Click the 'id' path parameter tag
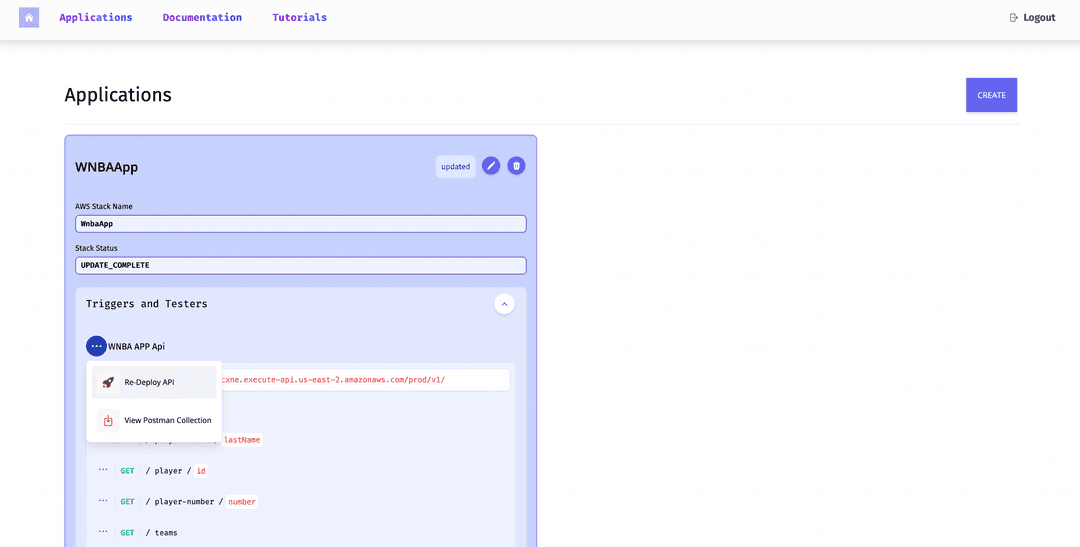 coord(201,471)
